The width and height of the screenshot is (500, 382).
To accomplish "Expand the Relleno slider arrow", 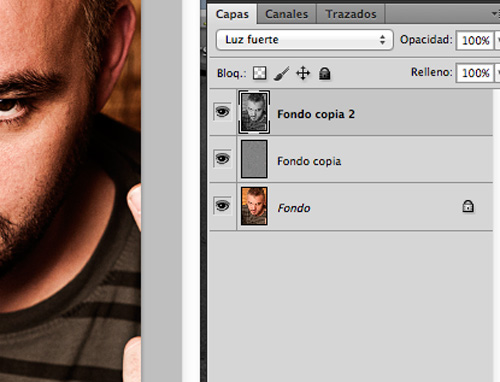I will click(497, 73).
